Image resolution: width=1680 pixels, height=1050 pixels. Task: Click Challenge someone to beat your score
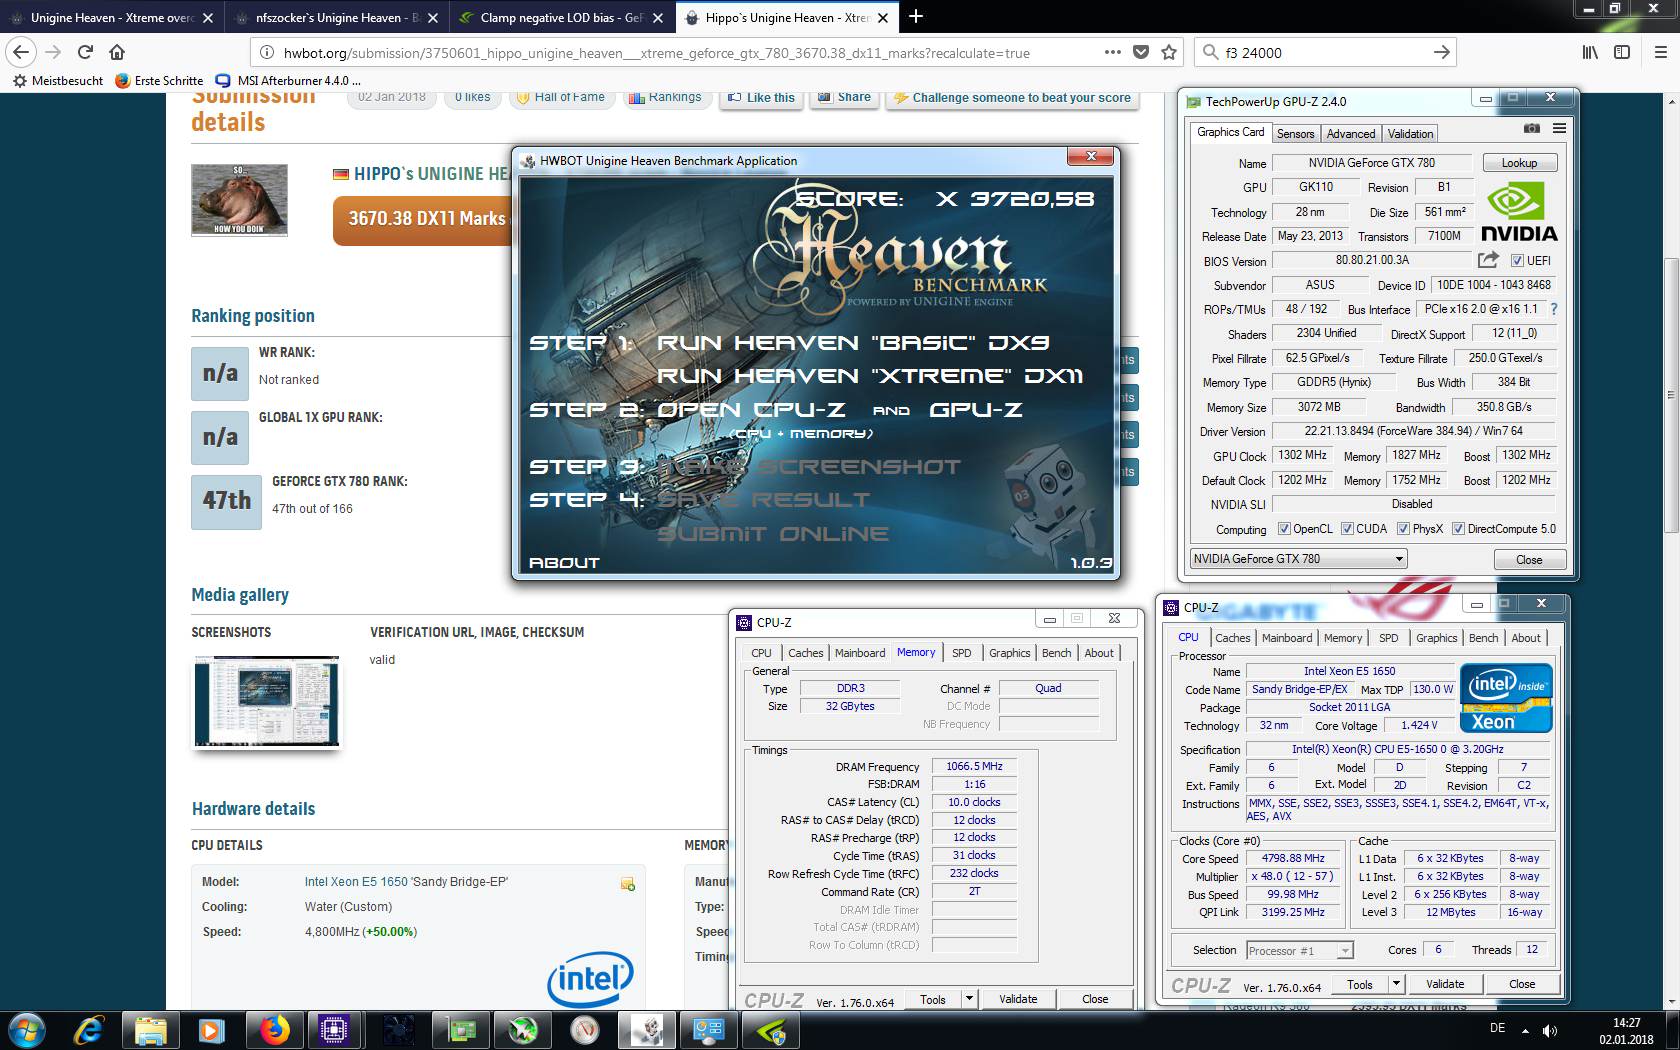click(1012, 97)
